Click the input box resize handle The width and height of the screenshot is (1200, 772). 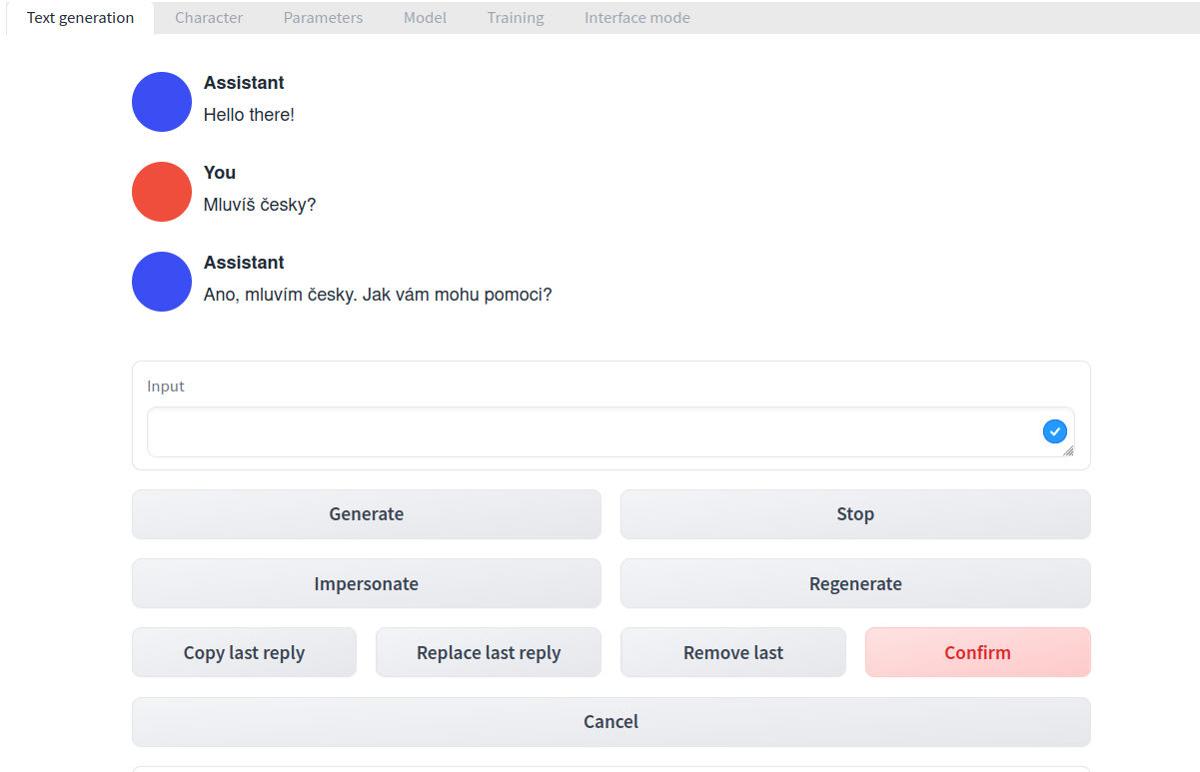tap(1068, 451)
